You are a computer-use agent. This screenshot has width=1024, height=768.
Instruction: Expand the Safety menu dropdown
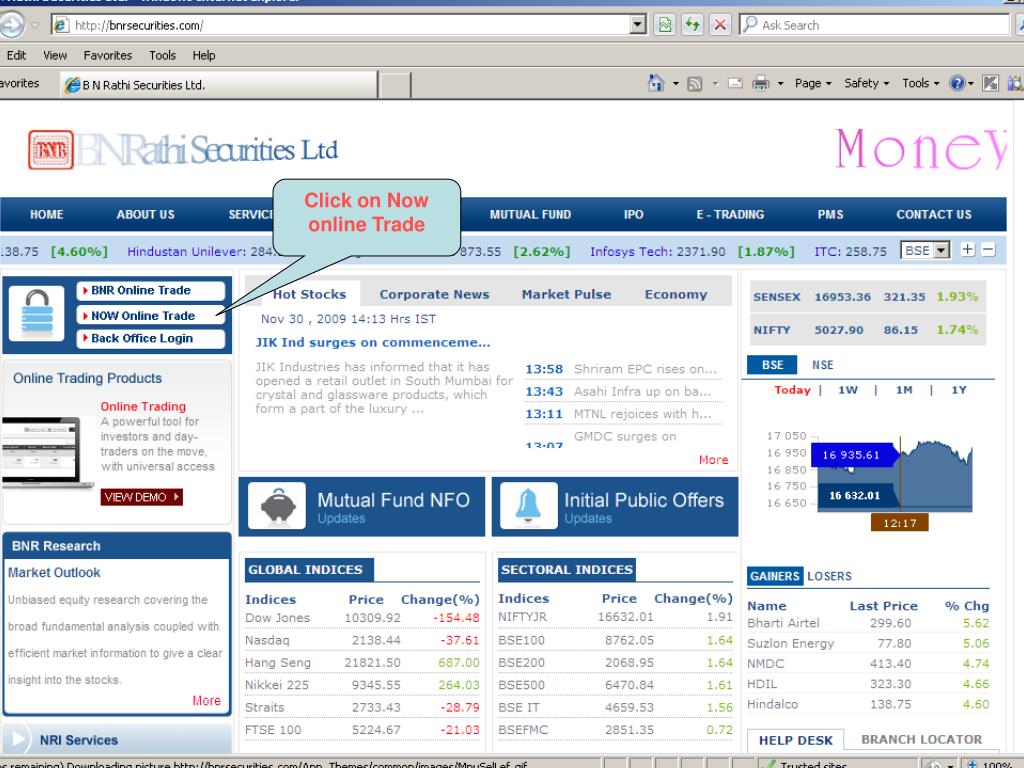click(x=866, y=83)
